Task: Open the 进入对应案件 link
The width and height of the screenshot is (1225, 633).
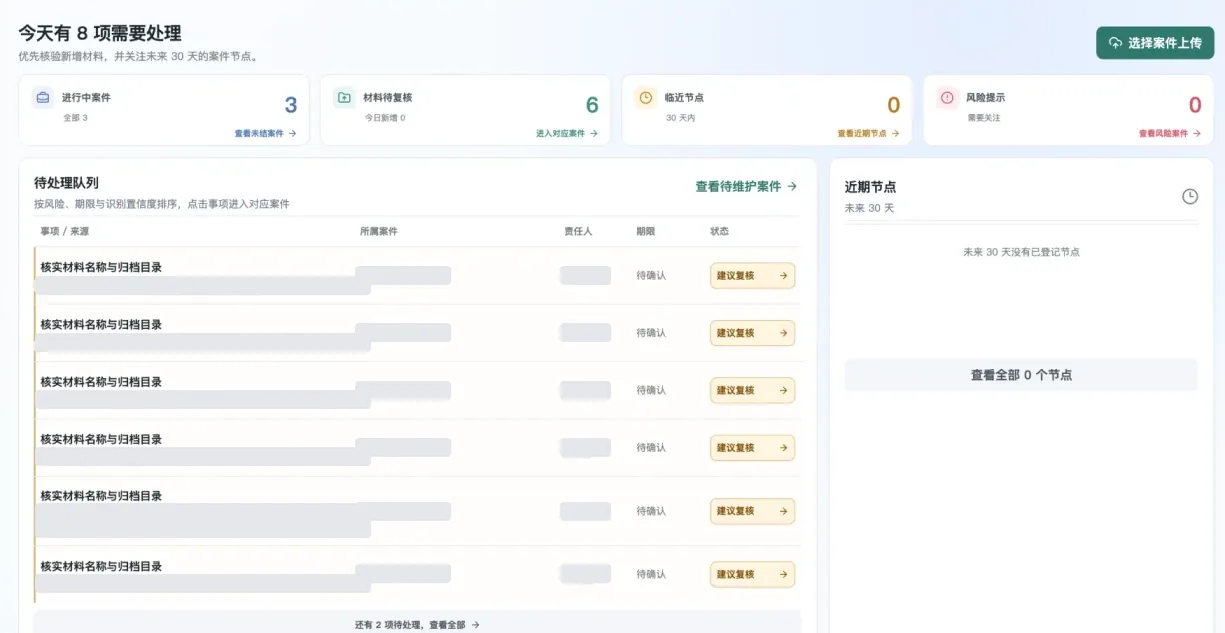Action: point(567,133)
